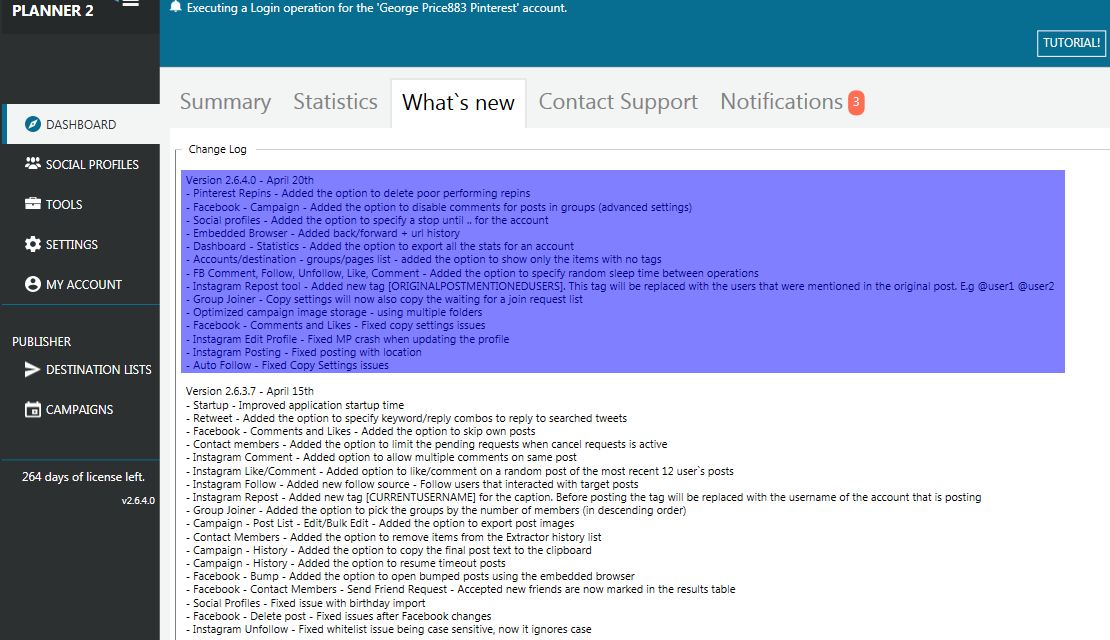View the Notifications tab
1110x640 pixels.
coord(781,102)
